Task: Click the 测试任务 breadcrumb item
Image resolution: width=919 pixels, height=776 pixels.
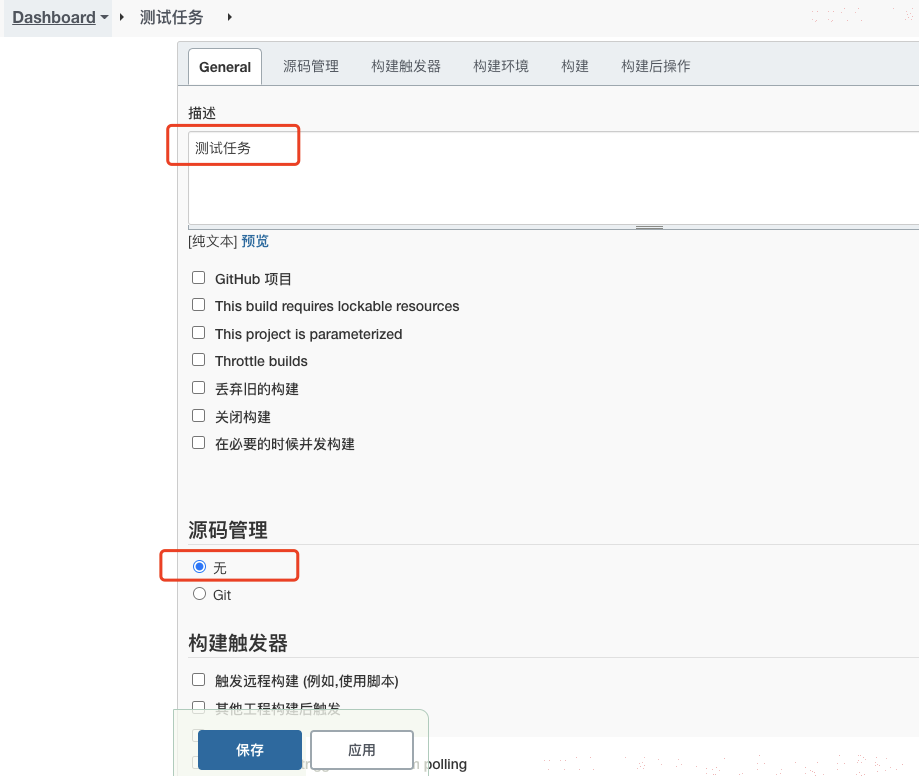Action: point(171,18)
